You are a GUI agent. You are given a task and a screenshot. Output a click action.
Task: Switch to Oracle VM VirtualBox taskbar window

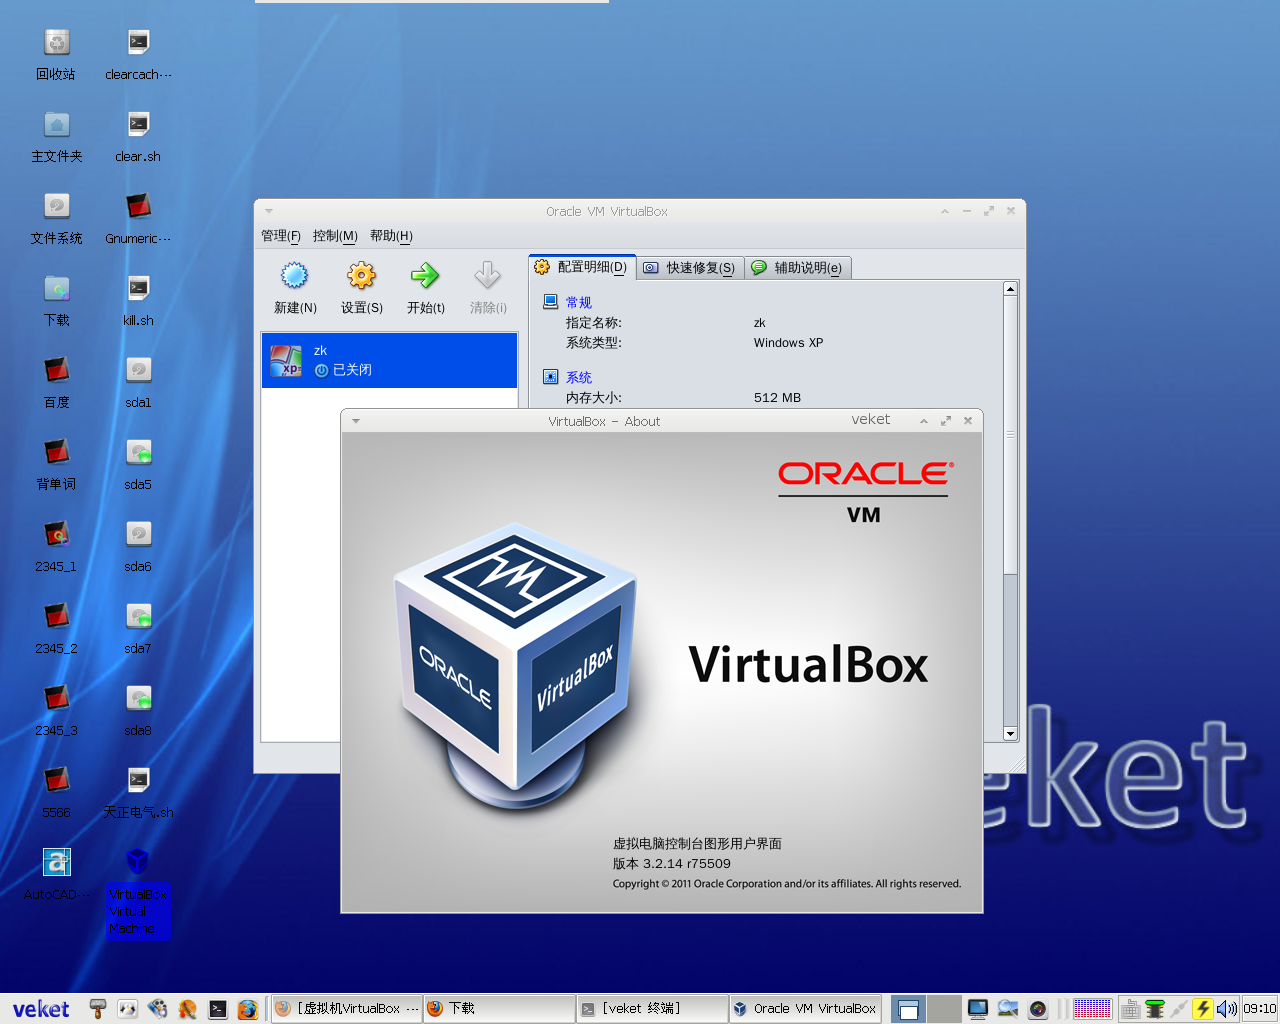pos(805,1008)
